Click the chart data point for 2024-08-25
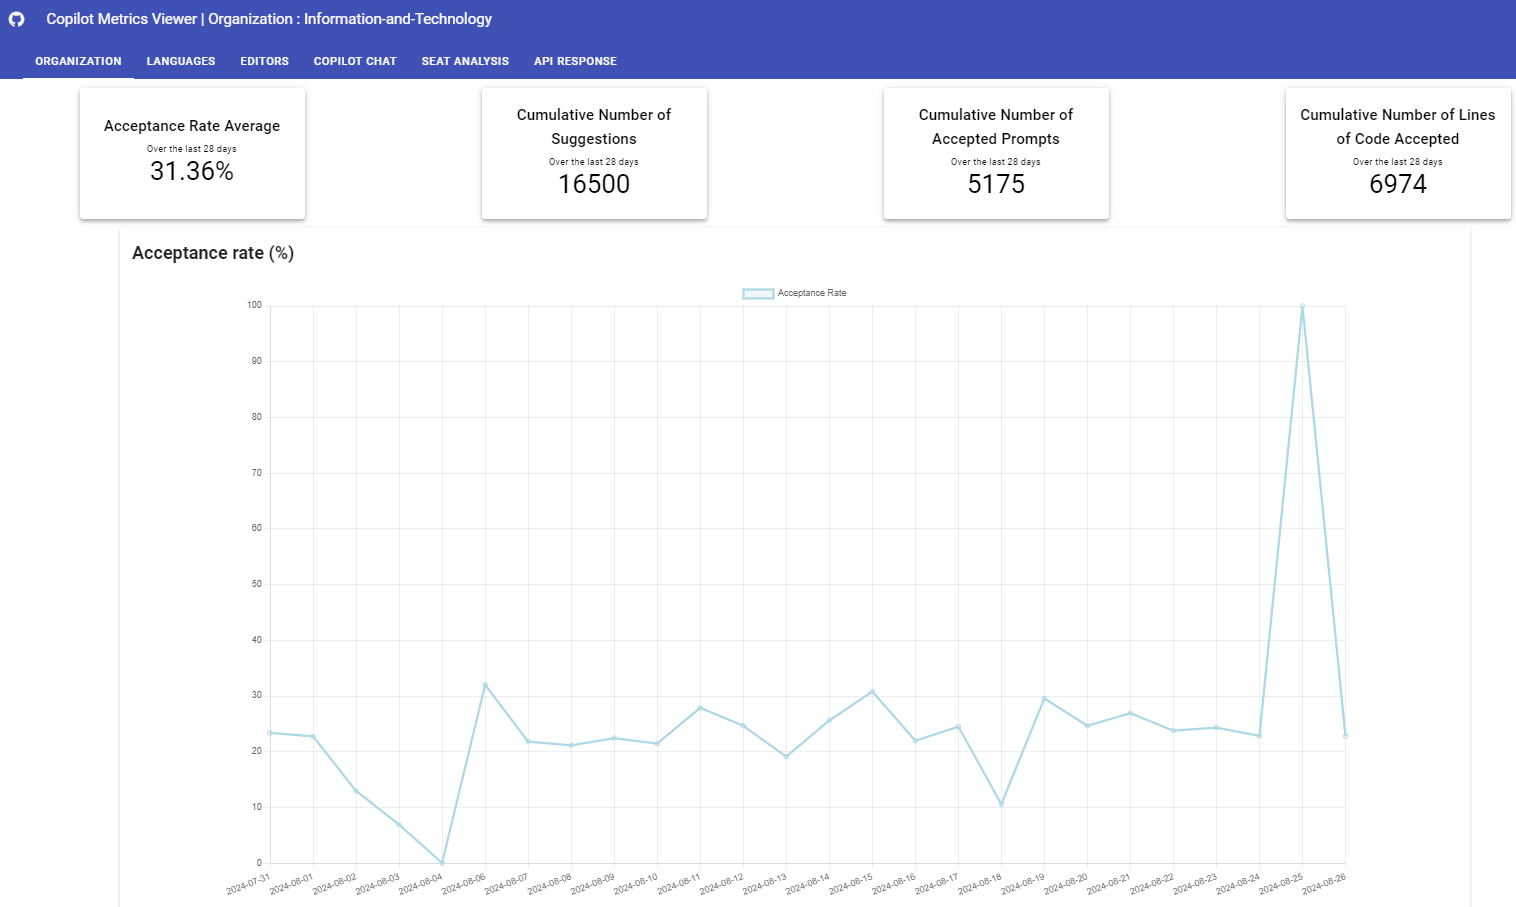This screenshot has width=1516, height=907. pos(1302,306)
